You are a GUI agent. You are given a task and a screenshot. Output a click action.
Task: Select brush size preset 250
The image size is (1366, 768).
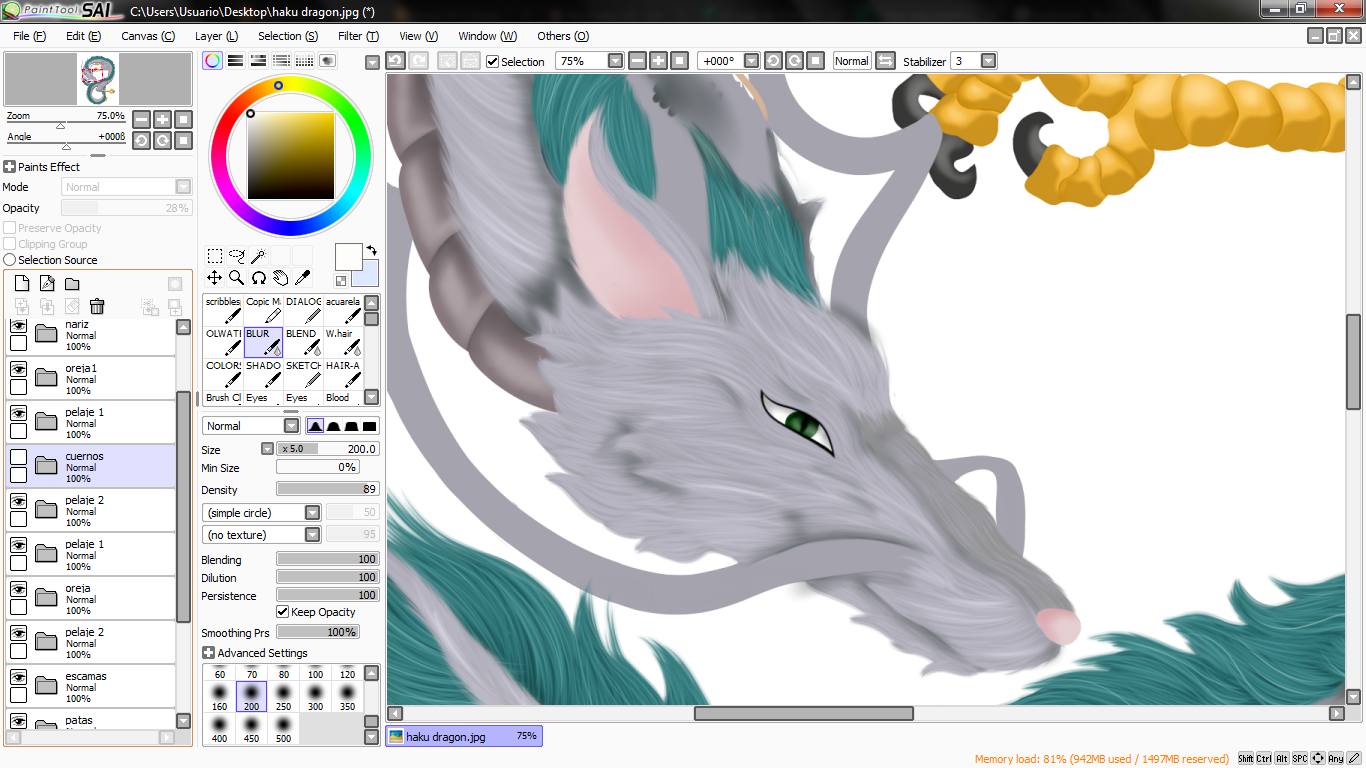point(284,698)
